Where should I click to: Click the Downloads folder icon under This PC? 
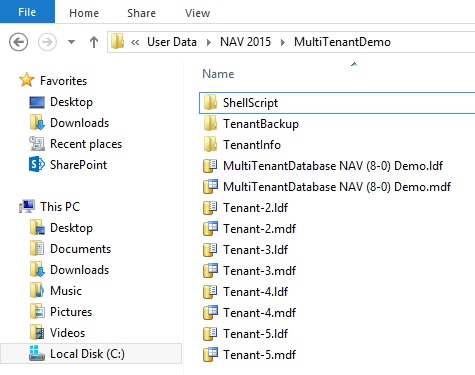(37, 270)
